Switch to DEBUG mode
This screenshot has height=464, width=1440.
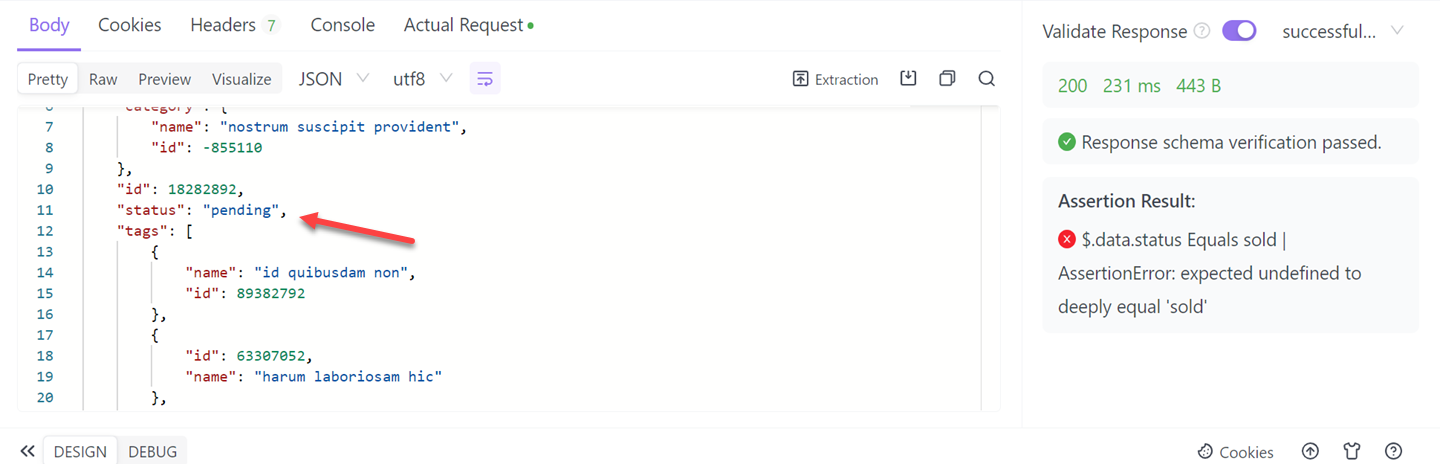152,451
